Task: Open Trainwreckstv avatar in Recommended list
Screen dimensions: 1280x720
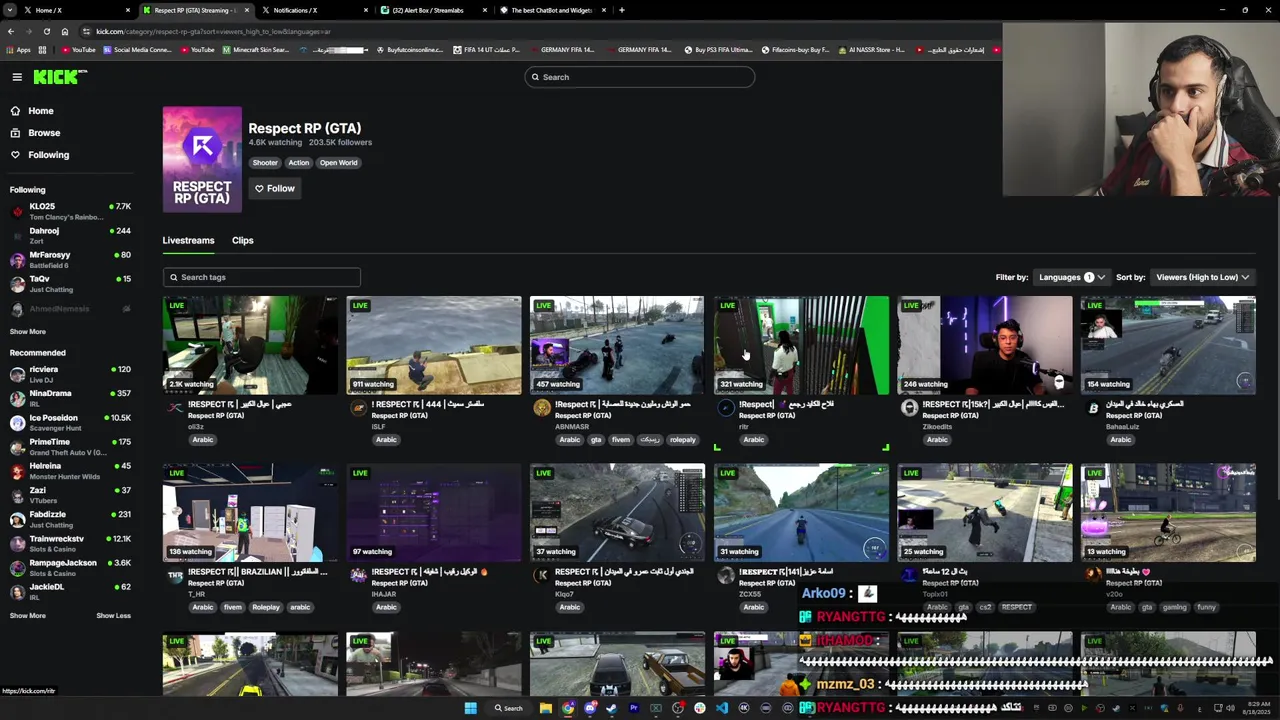Action: point(17,543)
